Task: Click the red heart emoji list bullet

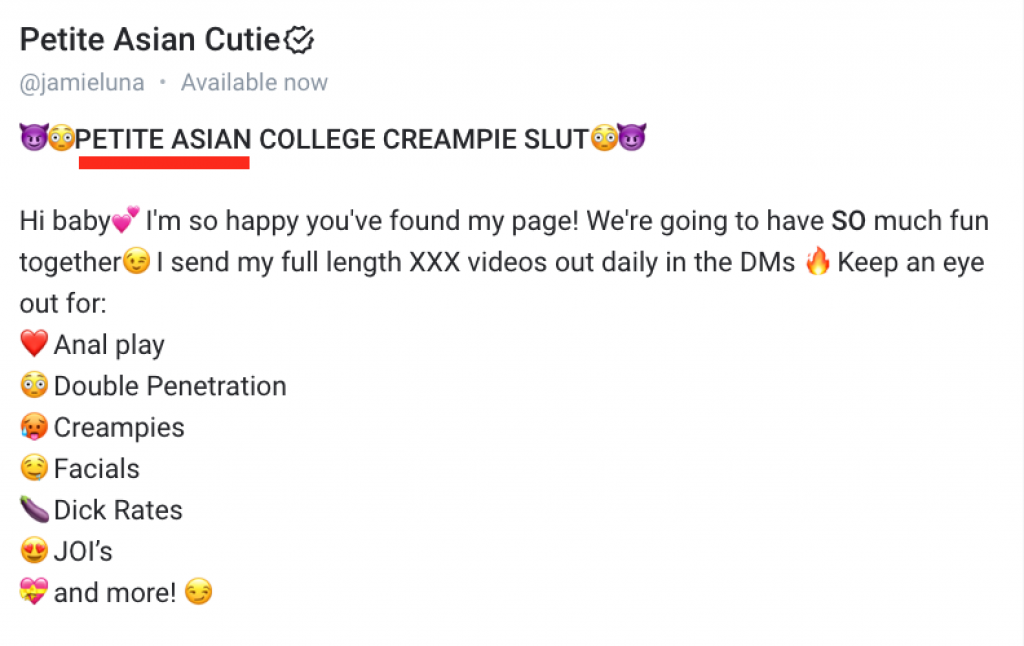Action: point(34,344)
